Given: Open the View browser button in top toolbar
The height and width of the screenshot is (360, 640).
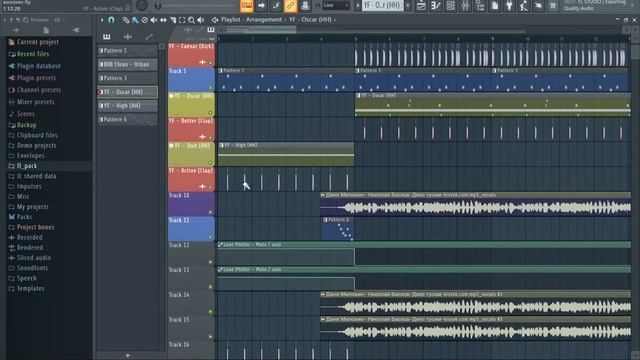Looking at the screenshot, I should (x=480, y=5).
